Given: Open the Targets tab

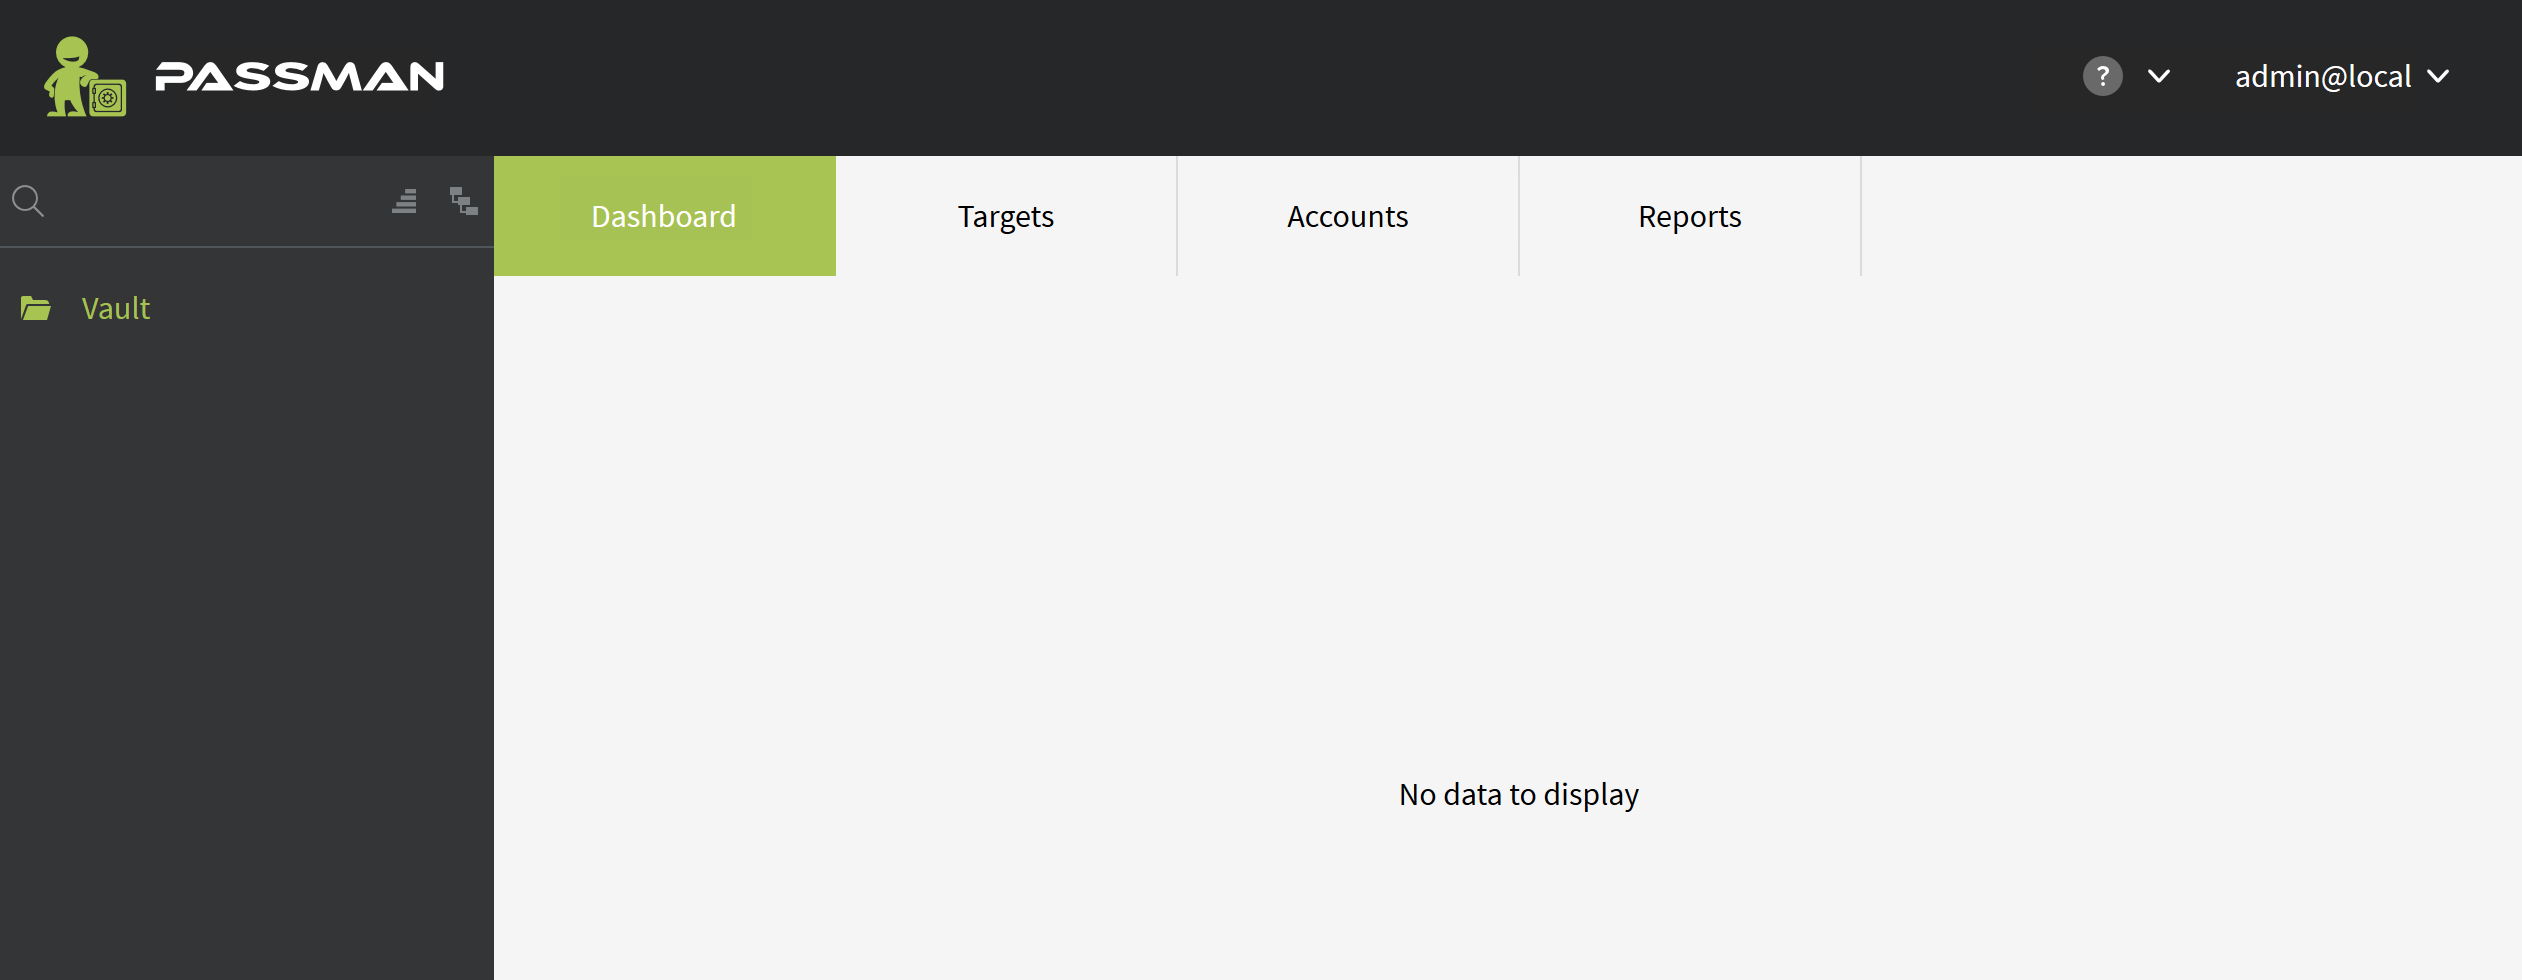Looking at the screenshot, I should [1005, 216].
